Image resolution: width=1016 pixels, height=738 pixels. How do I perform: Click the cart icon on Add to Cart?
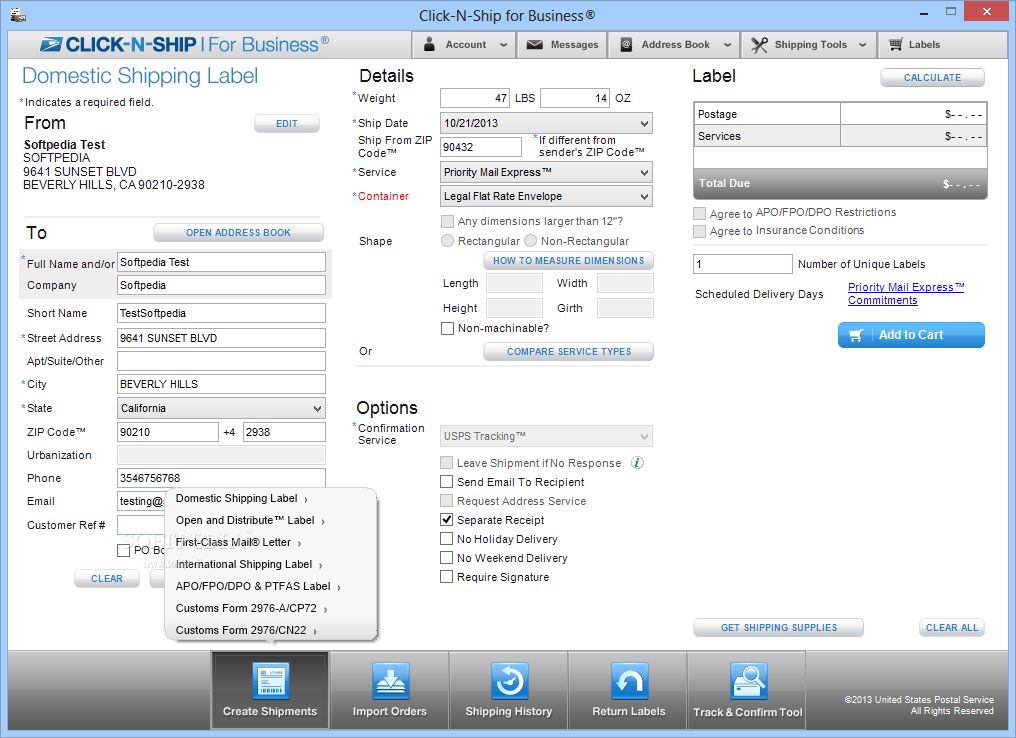point(856,335)
